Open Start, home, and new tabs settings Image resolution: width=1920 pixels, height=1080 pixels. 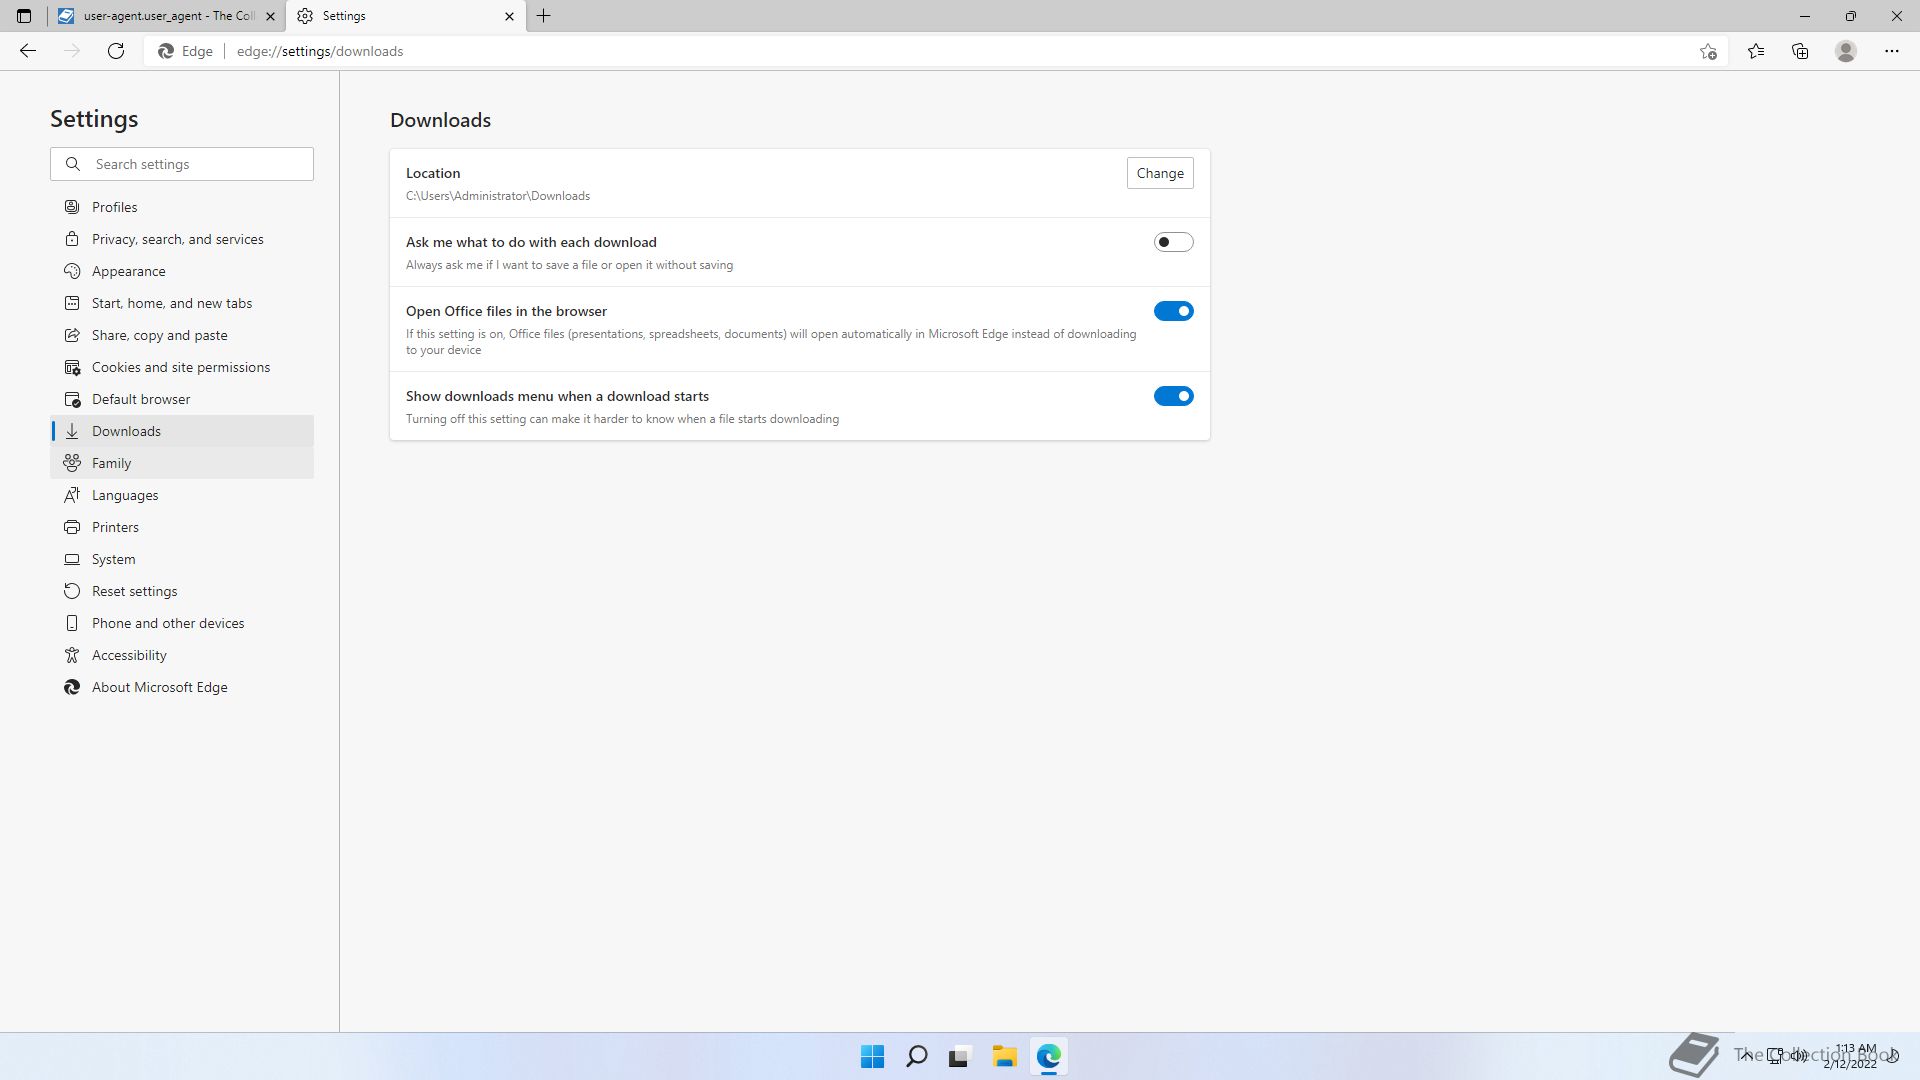tap(182, 303)
